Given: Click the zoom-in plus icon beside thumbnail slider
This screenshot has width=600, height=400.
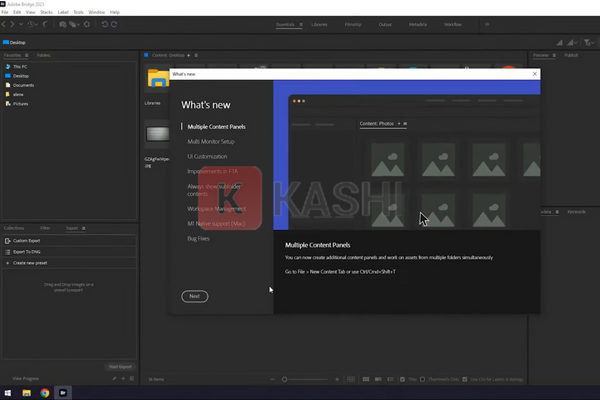Looking at the screenshot, I should tap(337, 379).
